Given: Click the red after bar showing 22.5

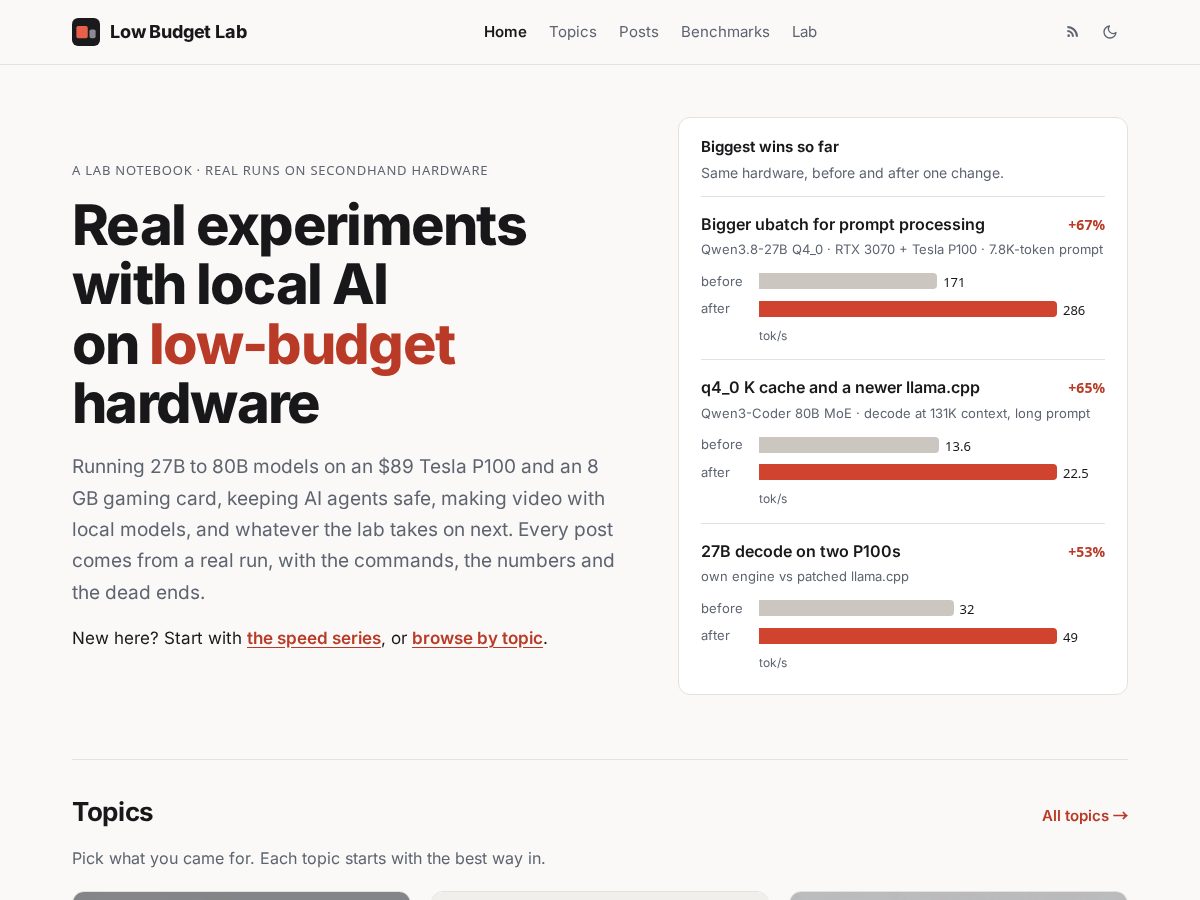Looking at the screenshot, I should pyautogui.click(x=908, y=472).
